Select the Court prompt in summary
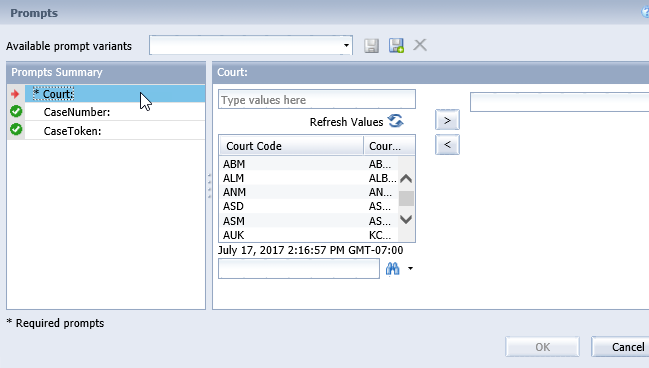649x368 pixels. pyautogui.click(x=115, y=94)
